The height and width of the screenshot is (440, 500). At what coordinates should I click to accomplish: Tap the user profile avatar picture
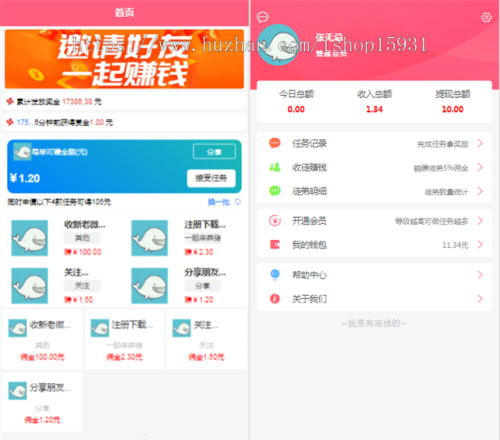278,45
